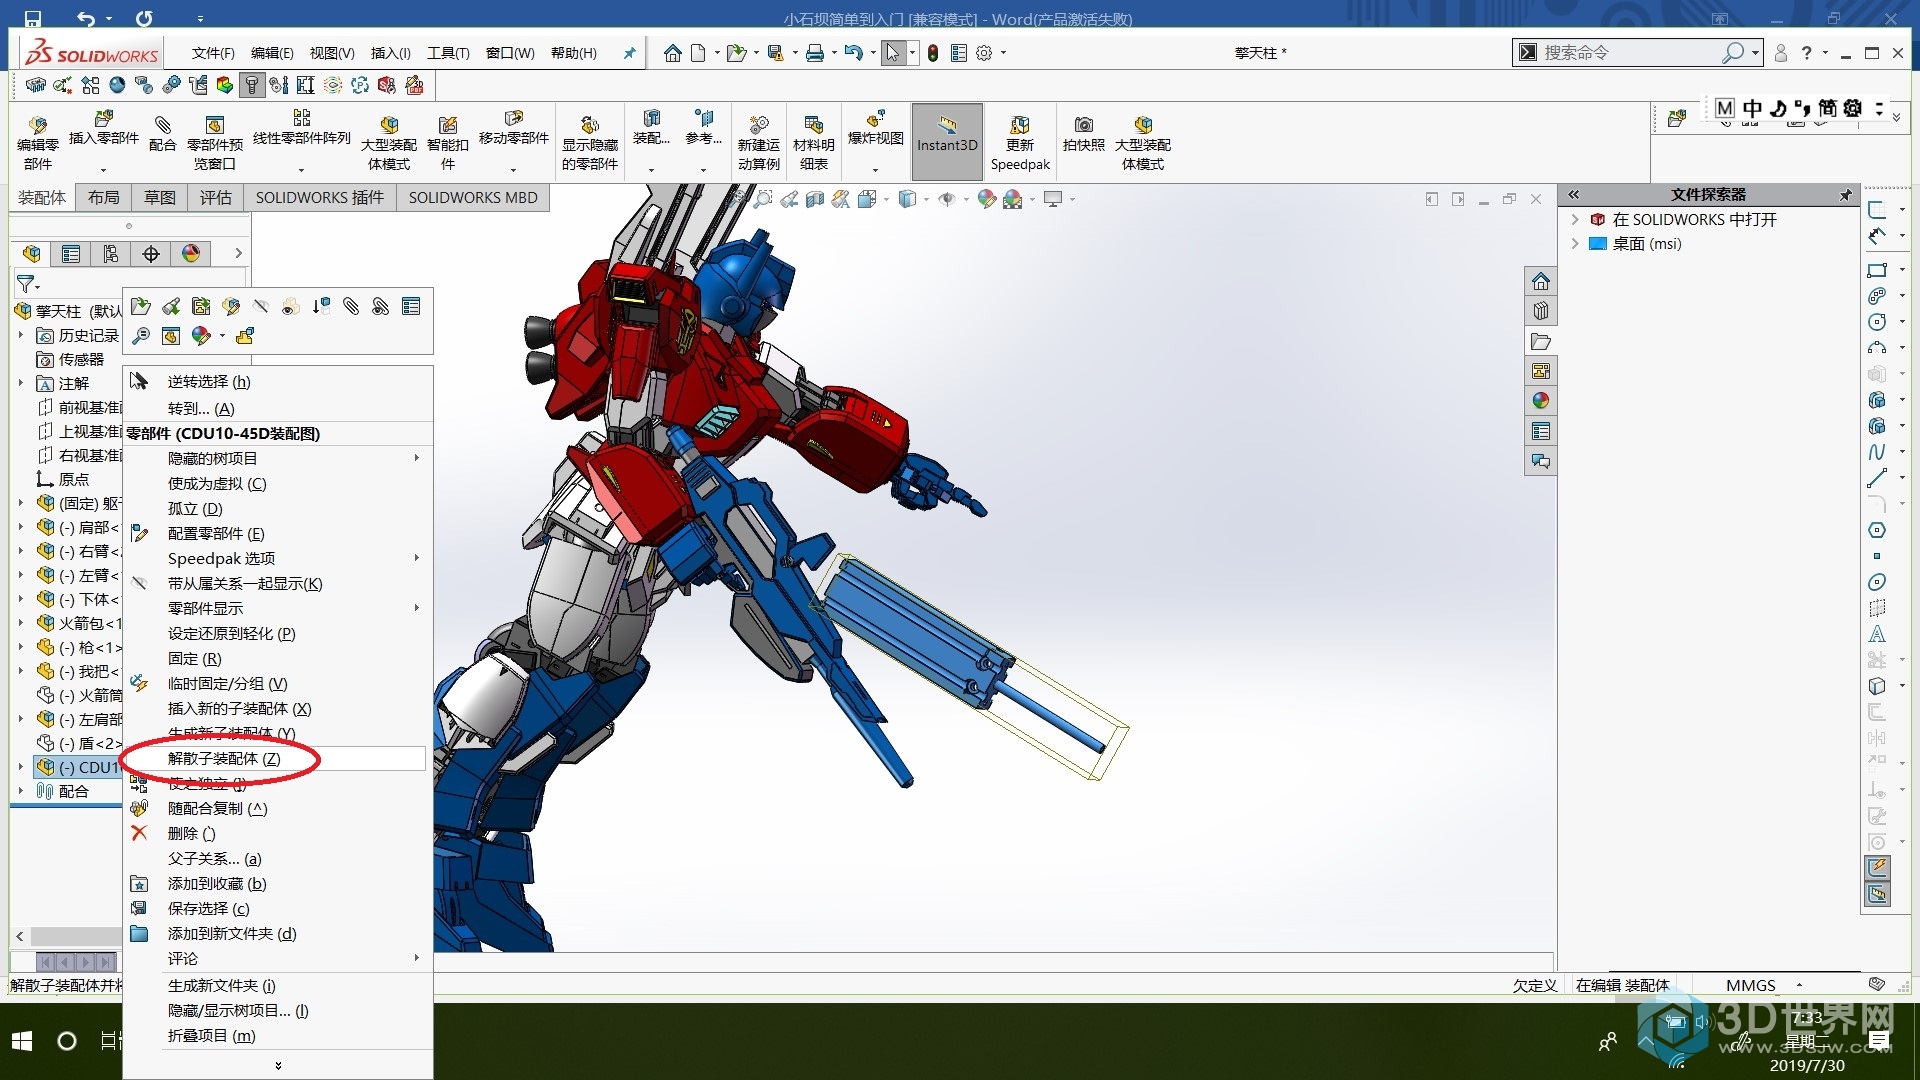The height and width of the screenshot is (1080, 1920).
Task: Click Linear Component Pattern (线性零部件阵列)
Action: click(301, 130)
